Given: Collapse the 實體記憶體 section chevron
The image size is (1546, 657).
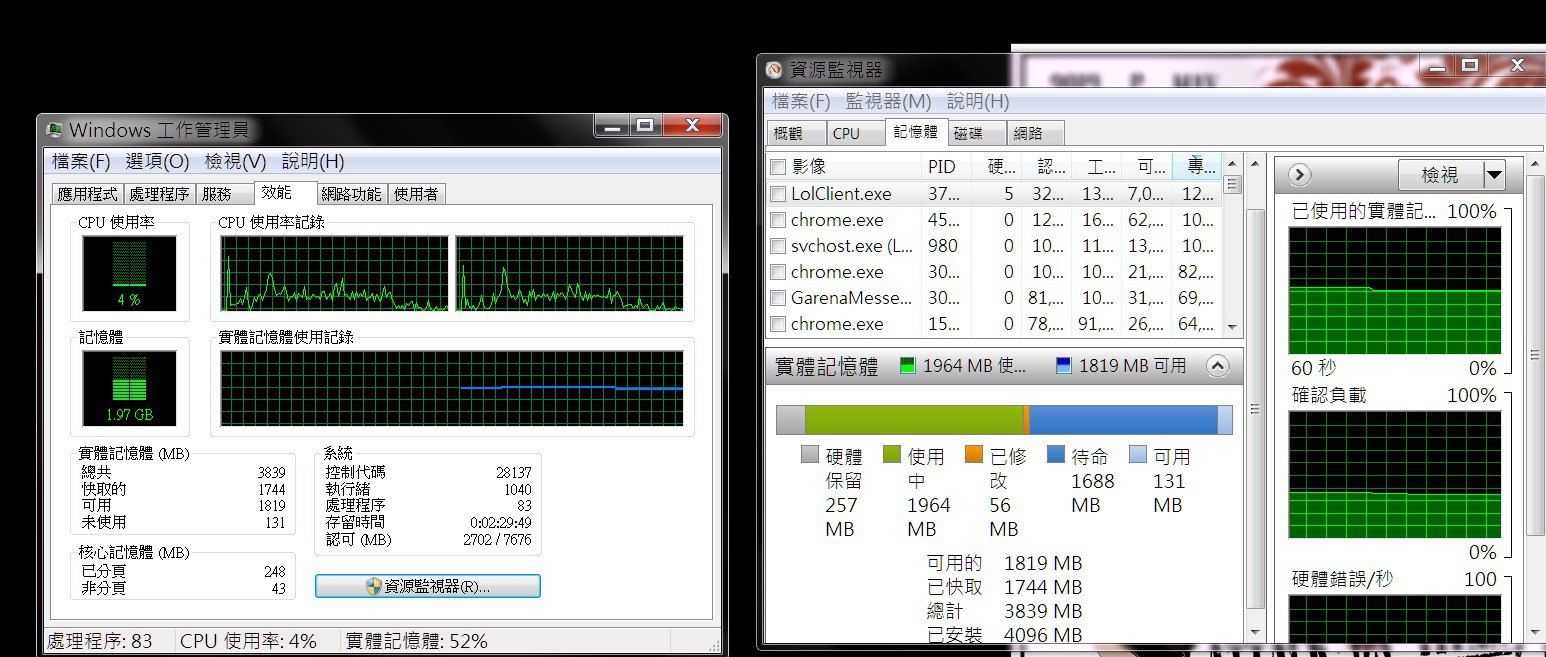Looking at the screenshot, I should [1217, 366].
